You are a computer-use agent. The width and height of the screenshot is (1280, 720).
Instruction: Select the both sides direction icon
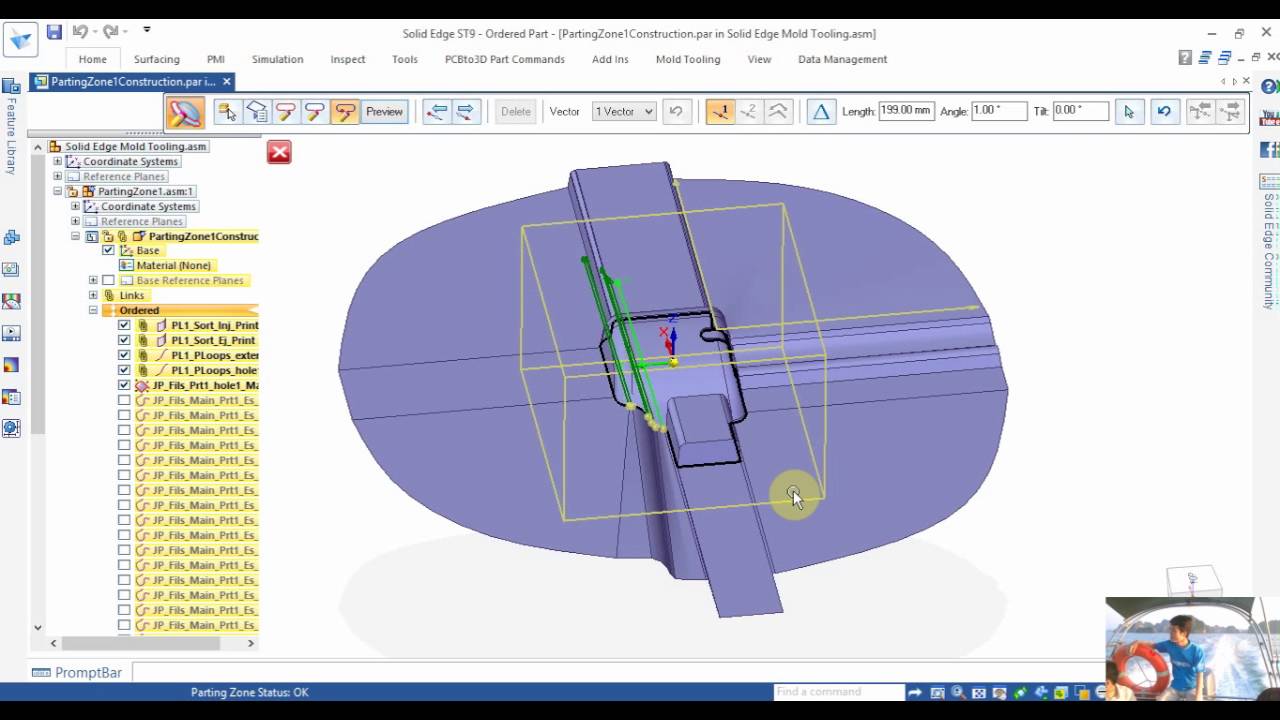click(x=777, y=111)
